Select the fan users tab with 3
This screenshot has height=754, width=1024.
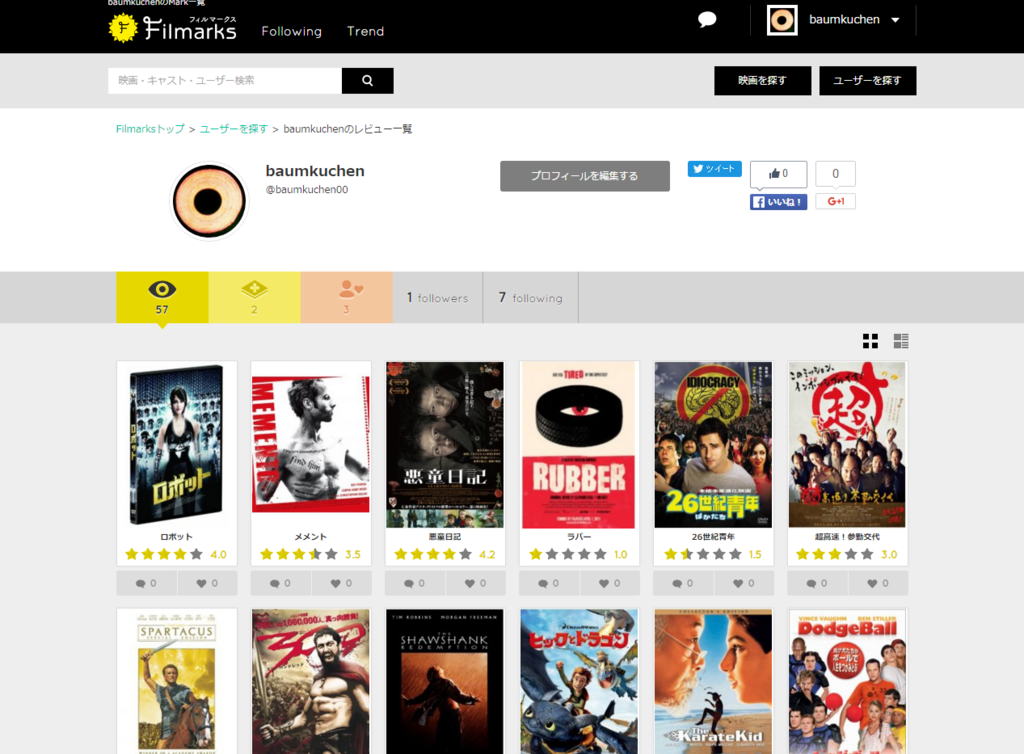point(346,297)
